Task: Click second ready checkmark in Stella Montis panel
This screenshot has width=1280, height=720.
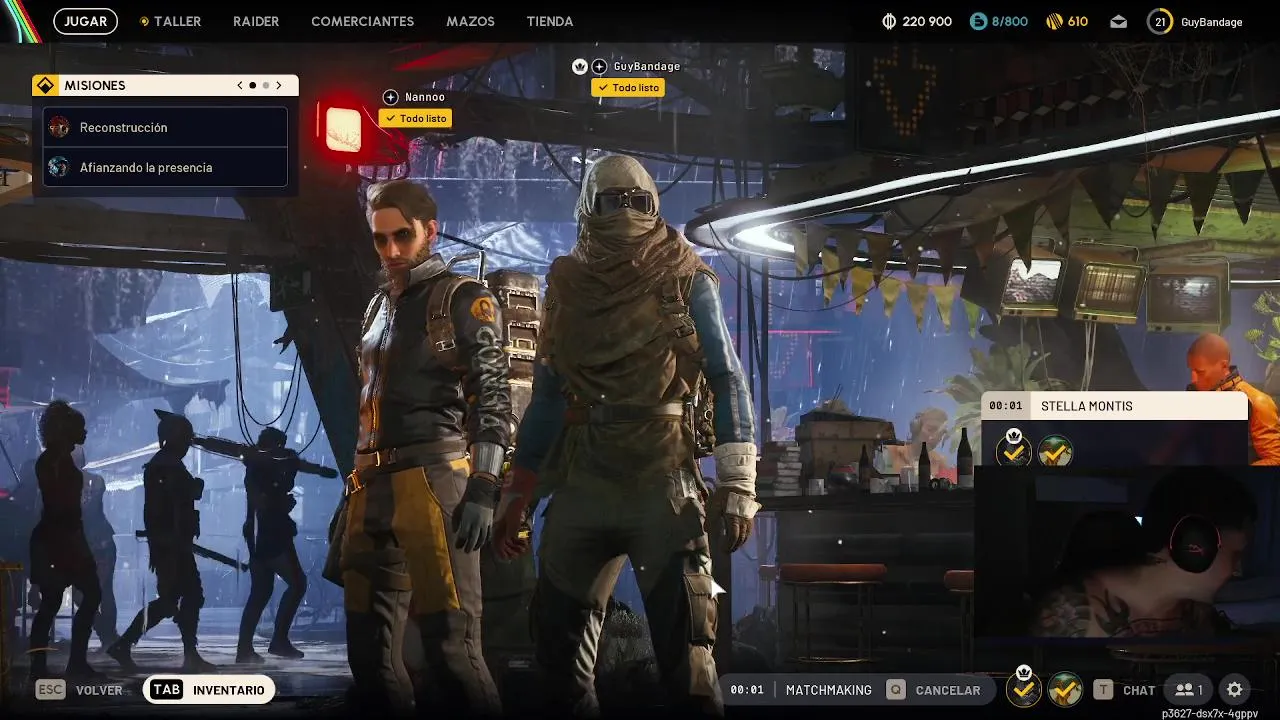Action: click(x=1055, y=452)
